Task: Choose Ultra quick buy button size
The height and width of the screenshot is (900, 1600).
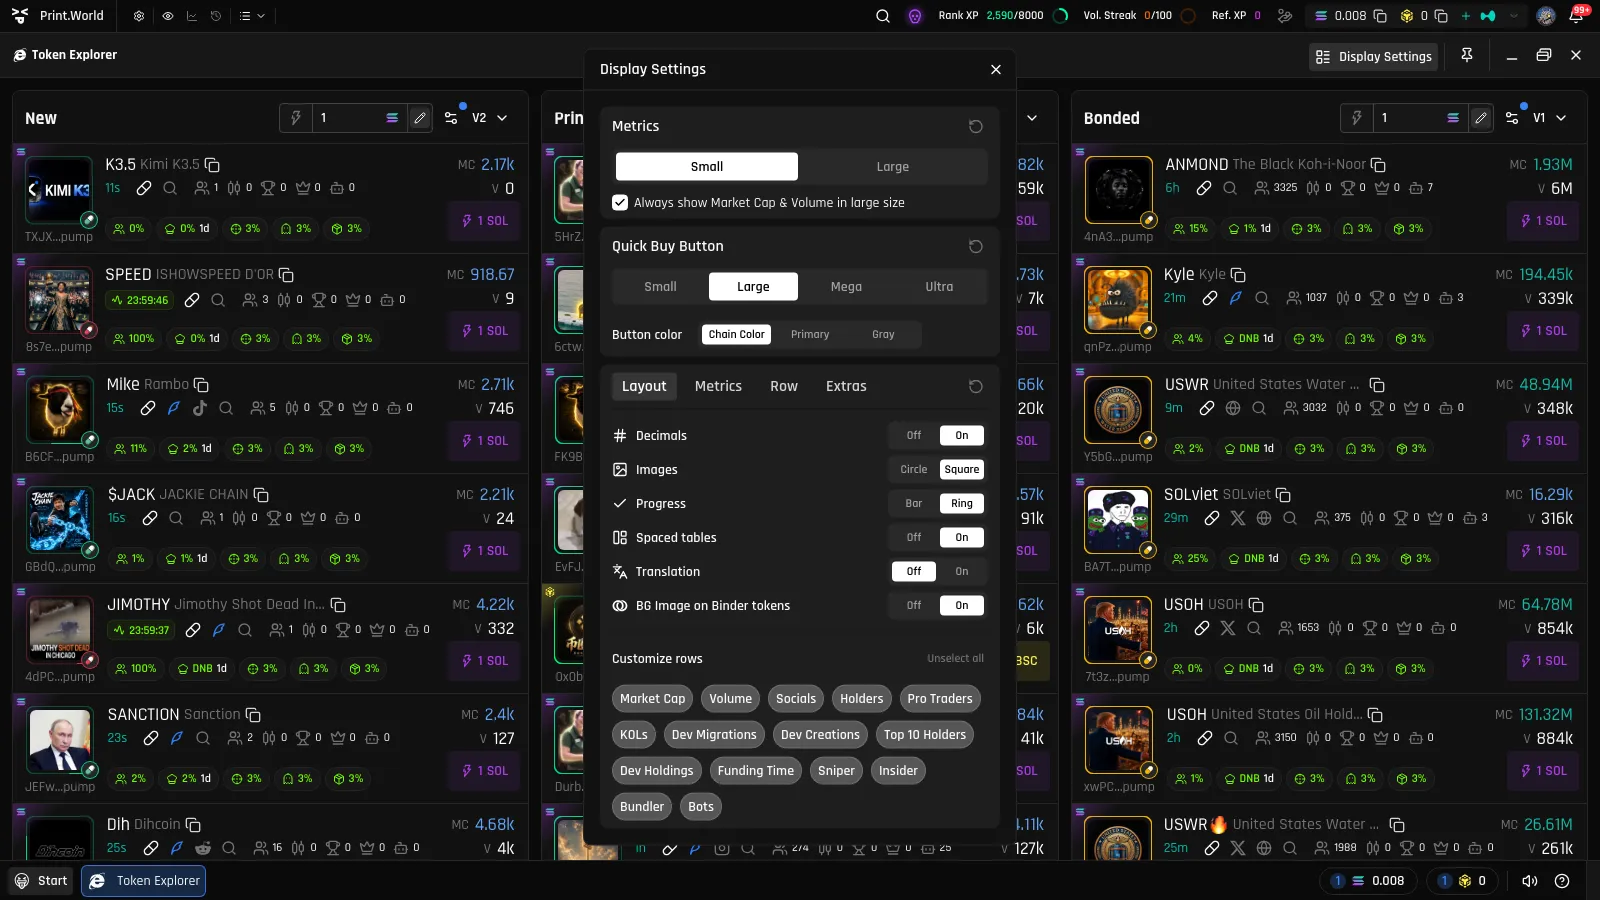Action: click(939, 286)
